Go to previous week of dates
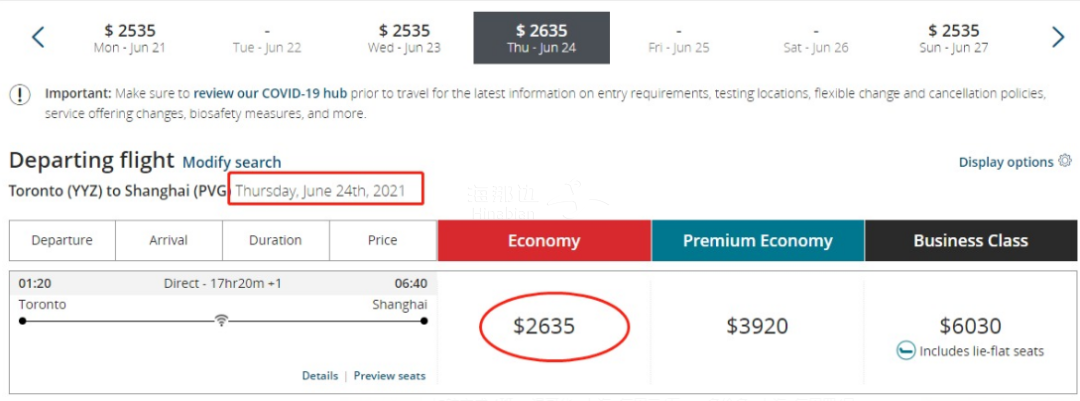 pos(39,37)
